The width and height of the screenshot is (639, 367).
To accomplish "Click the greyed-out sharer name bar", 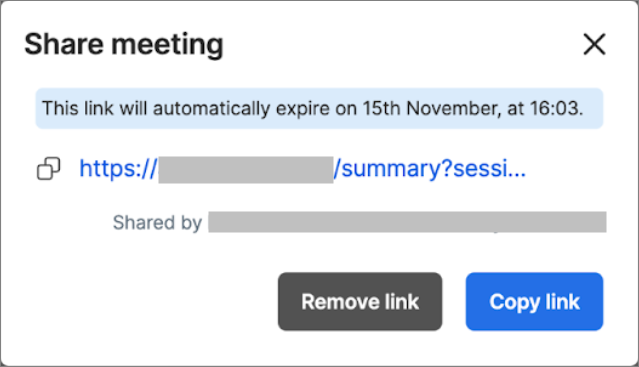I will pos(407,222).
